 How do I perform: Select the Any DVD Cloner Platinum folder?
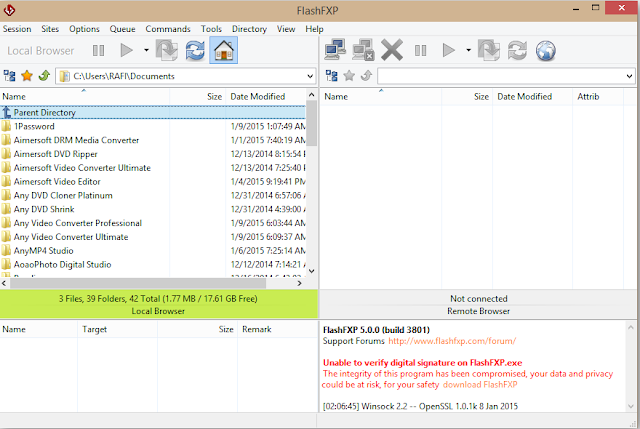pyautogui.click(x=153, y=195)
